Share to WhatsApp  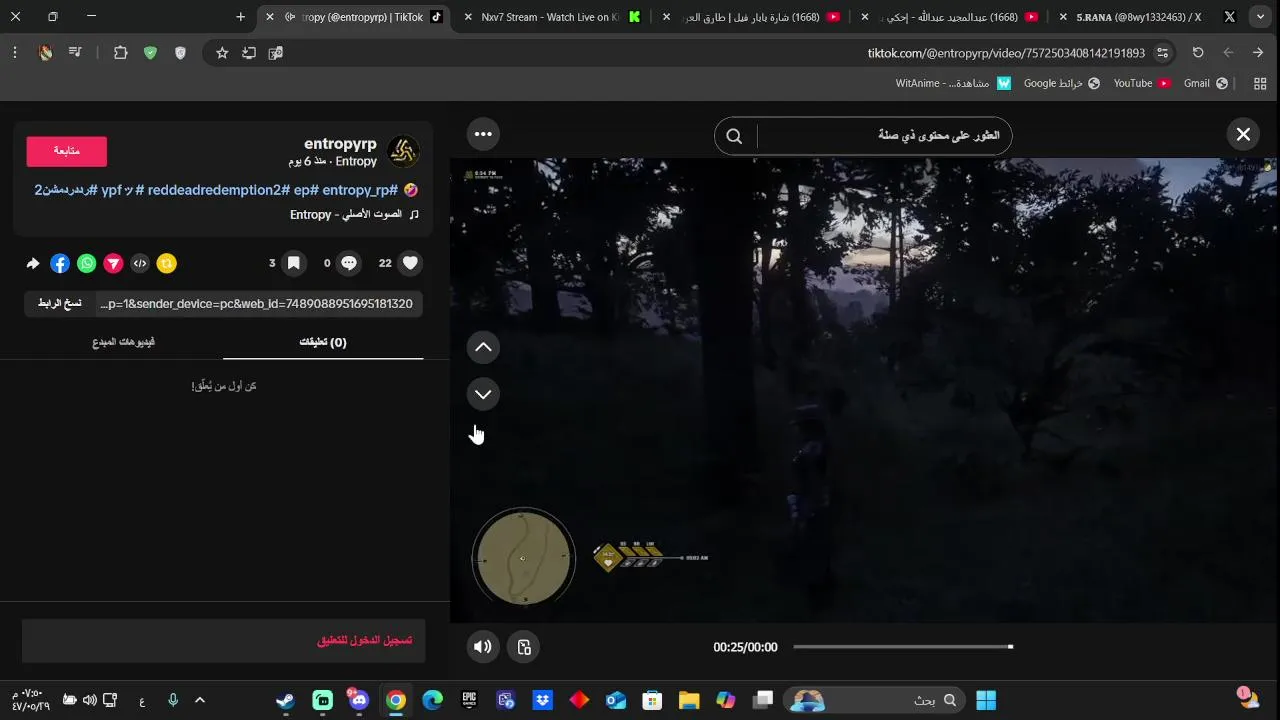87,263
